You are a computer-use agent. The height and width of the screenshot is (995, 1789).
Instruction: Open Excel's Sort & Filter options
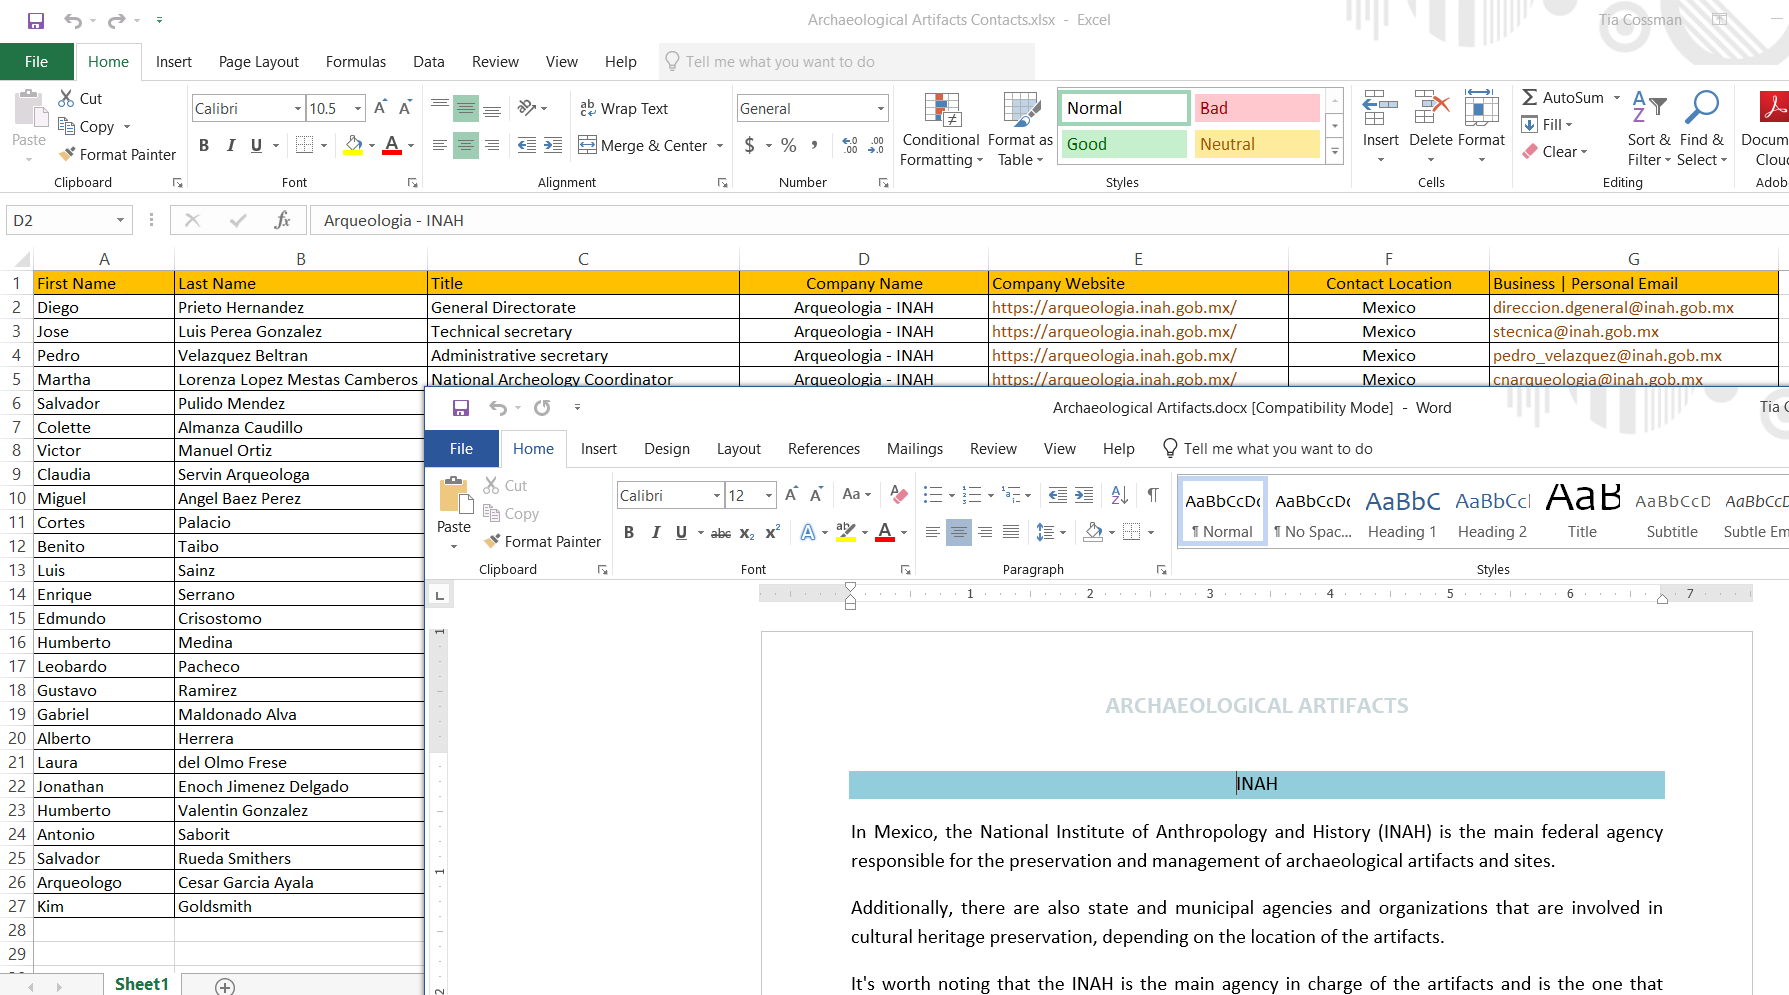(1649, 130)
